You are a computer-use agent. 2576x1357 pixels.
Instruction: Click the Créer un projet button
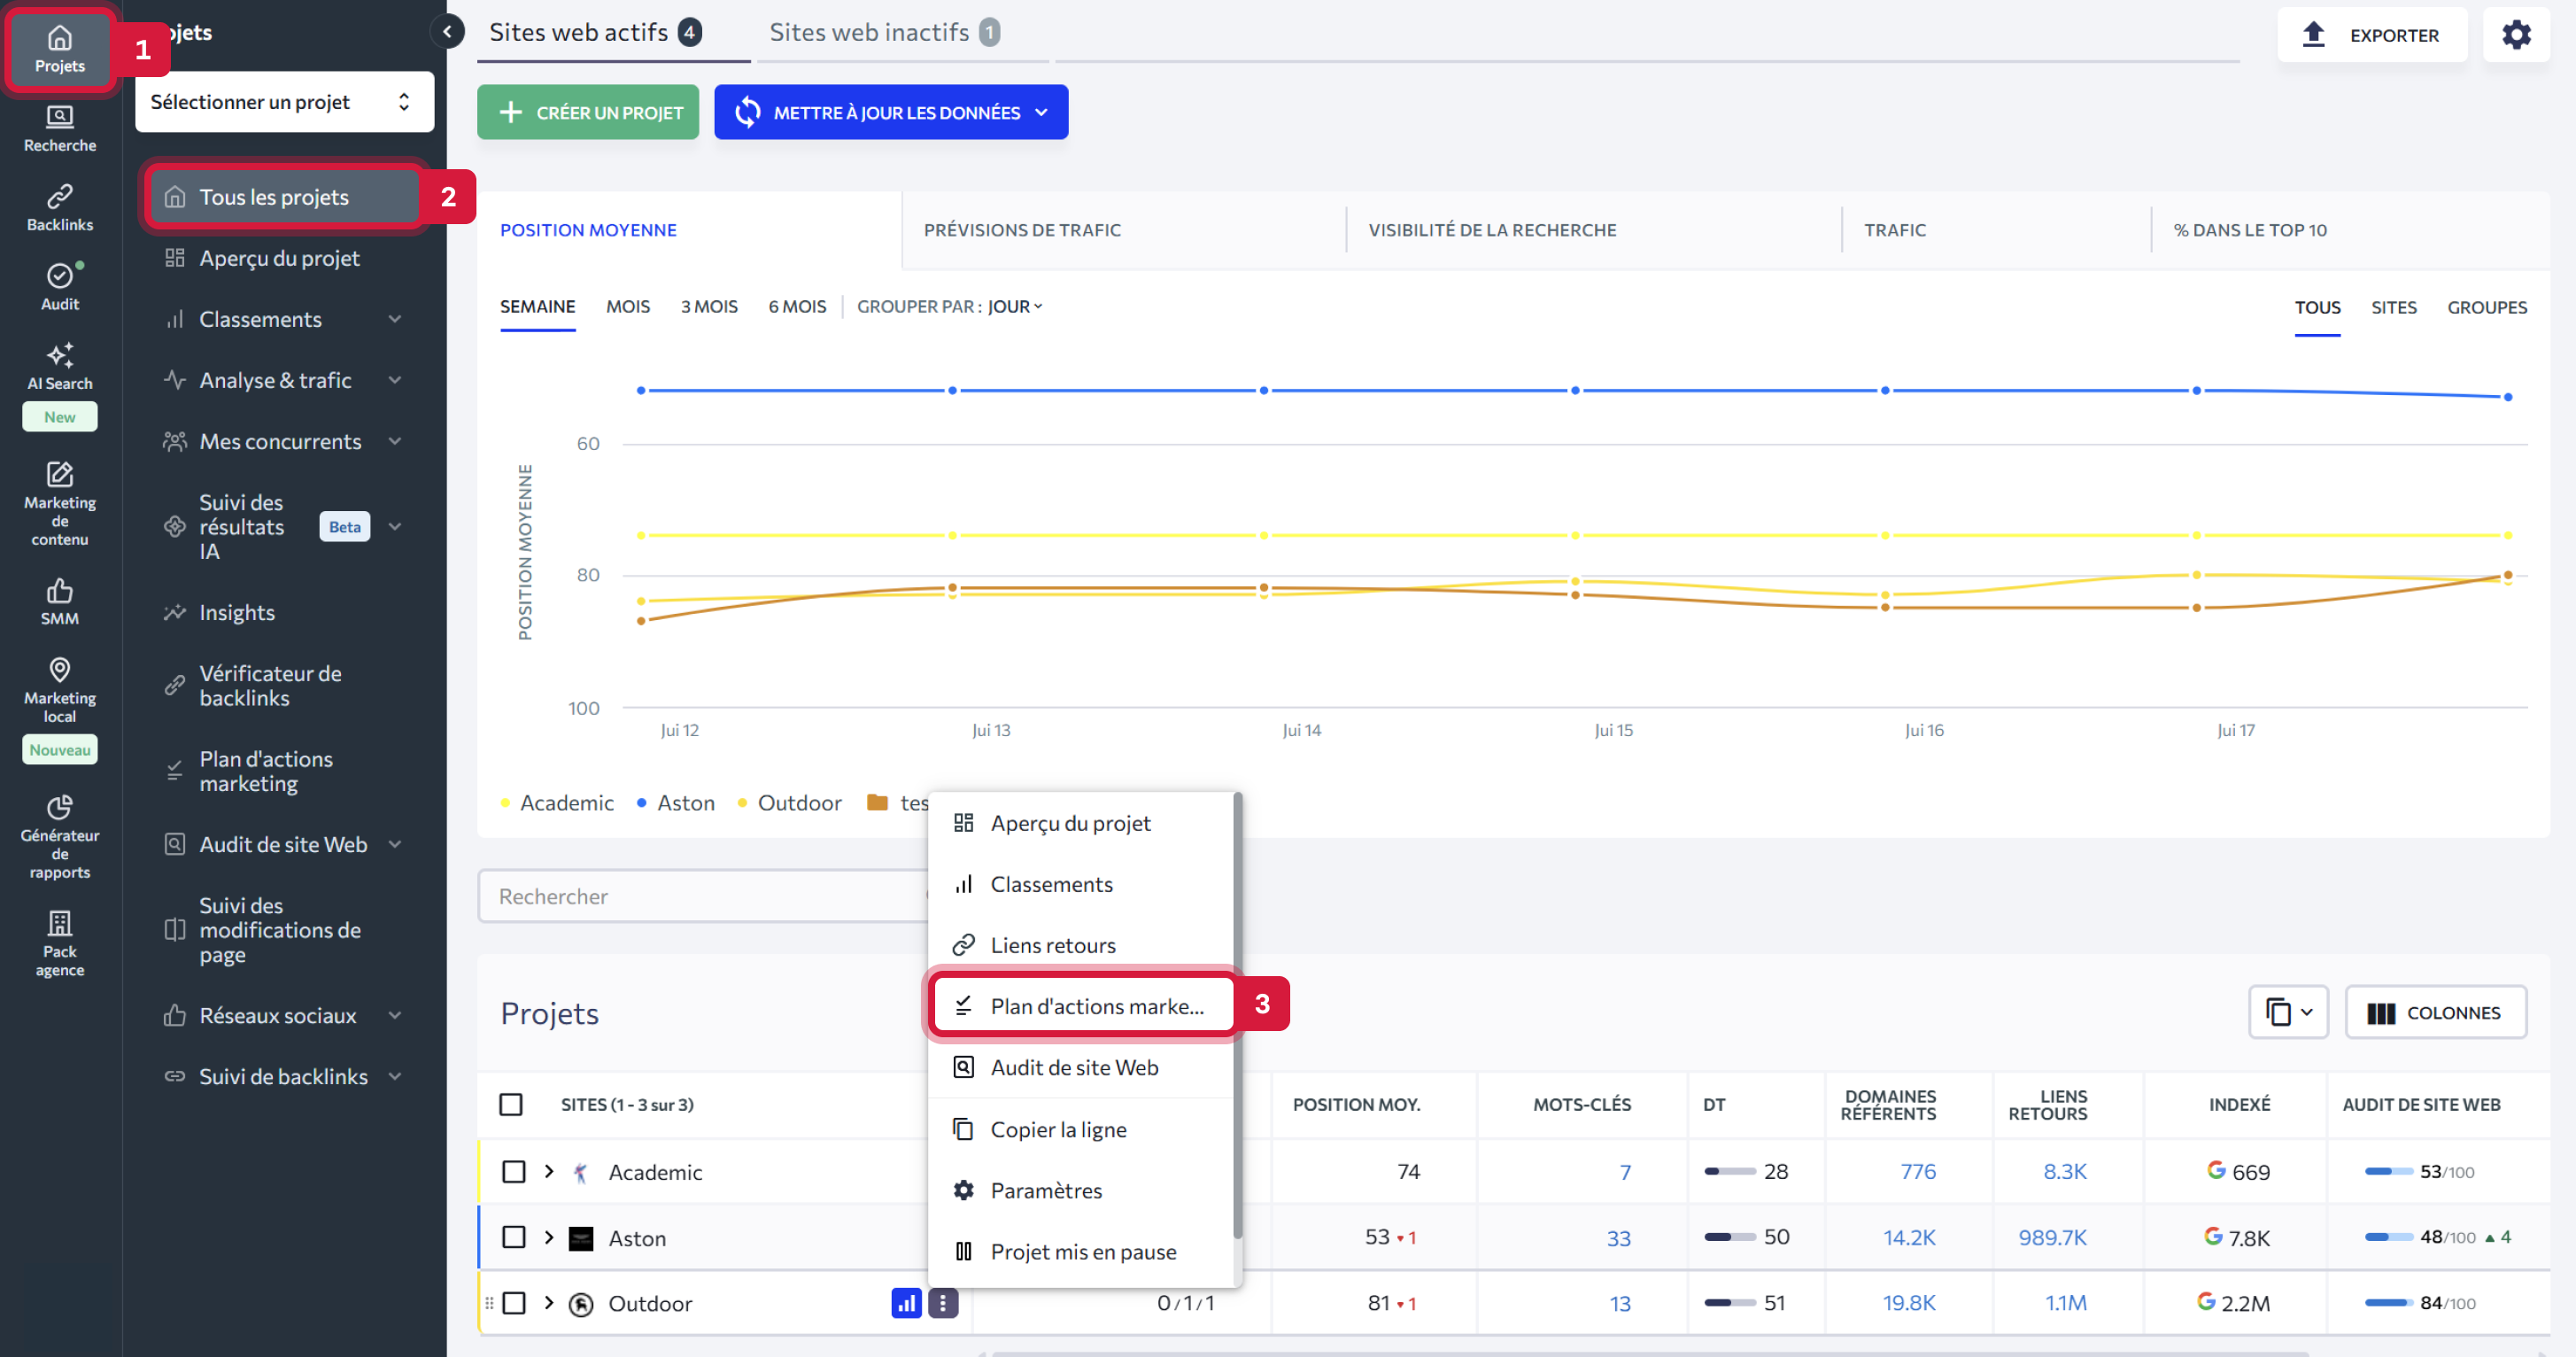pyautogui.click(x=588, y=112)
